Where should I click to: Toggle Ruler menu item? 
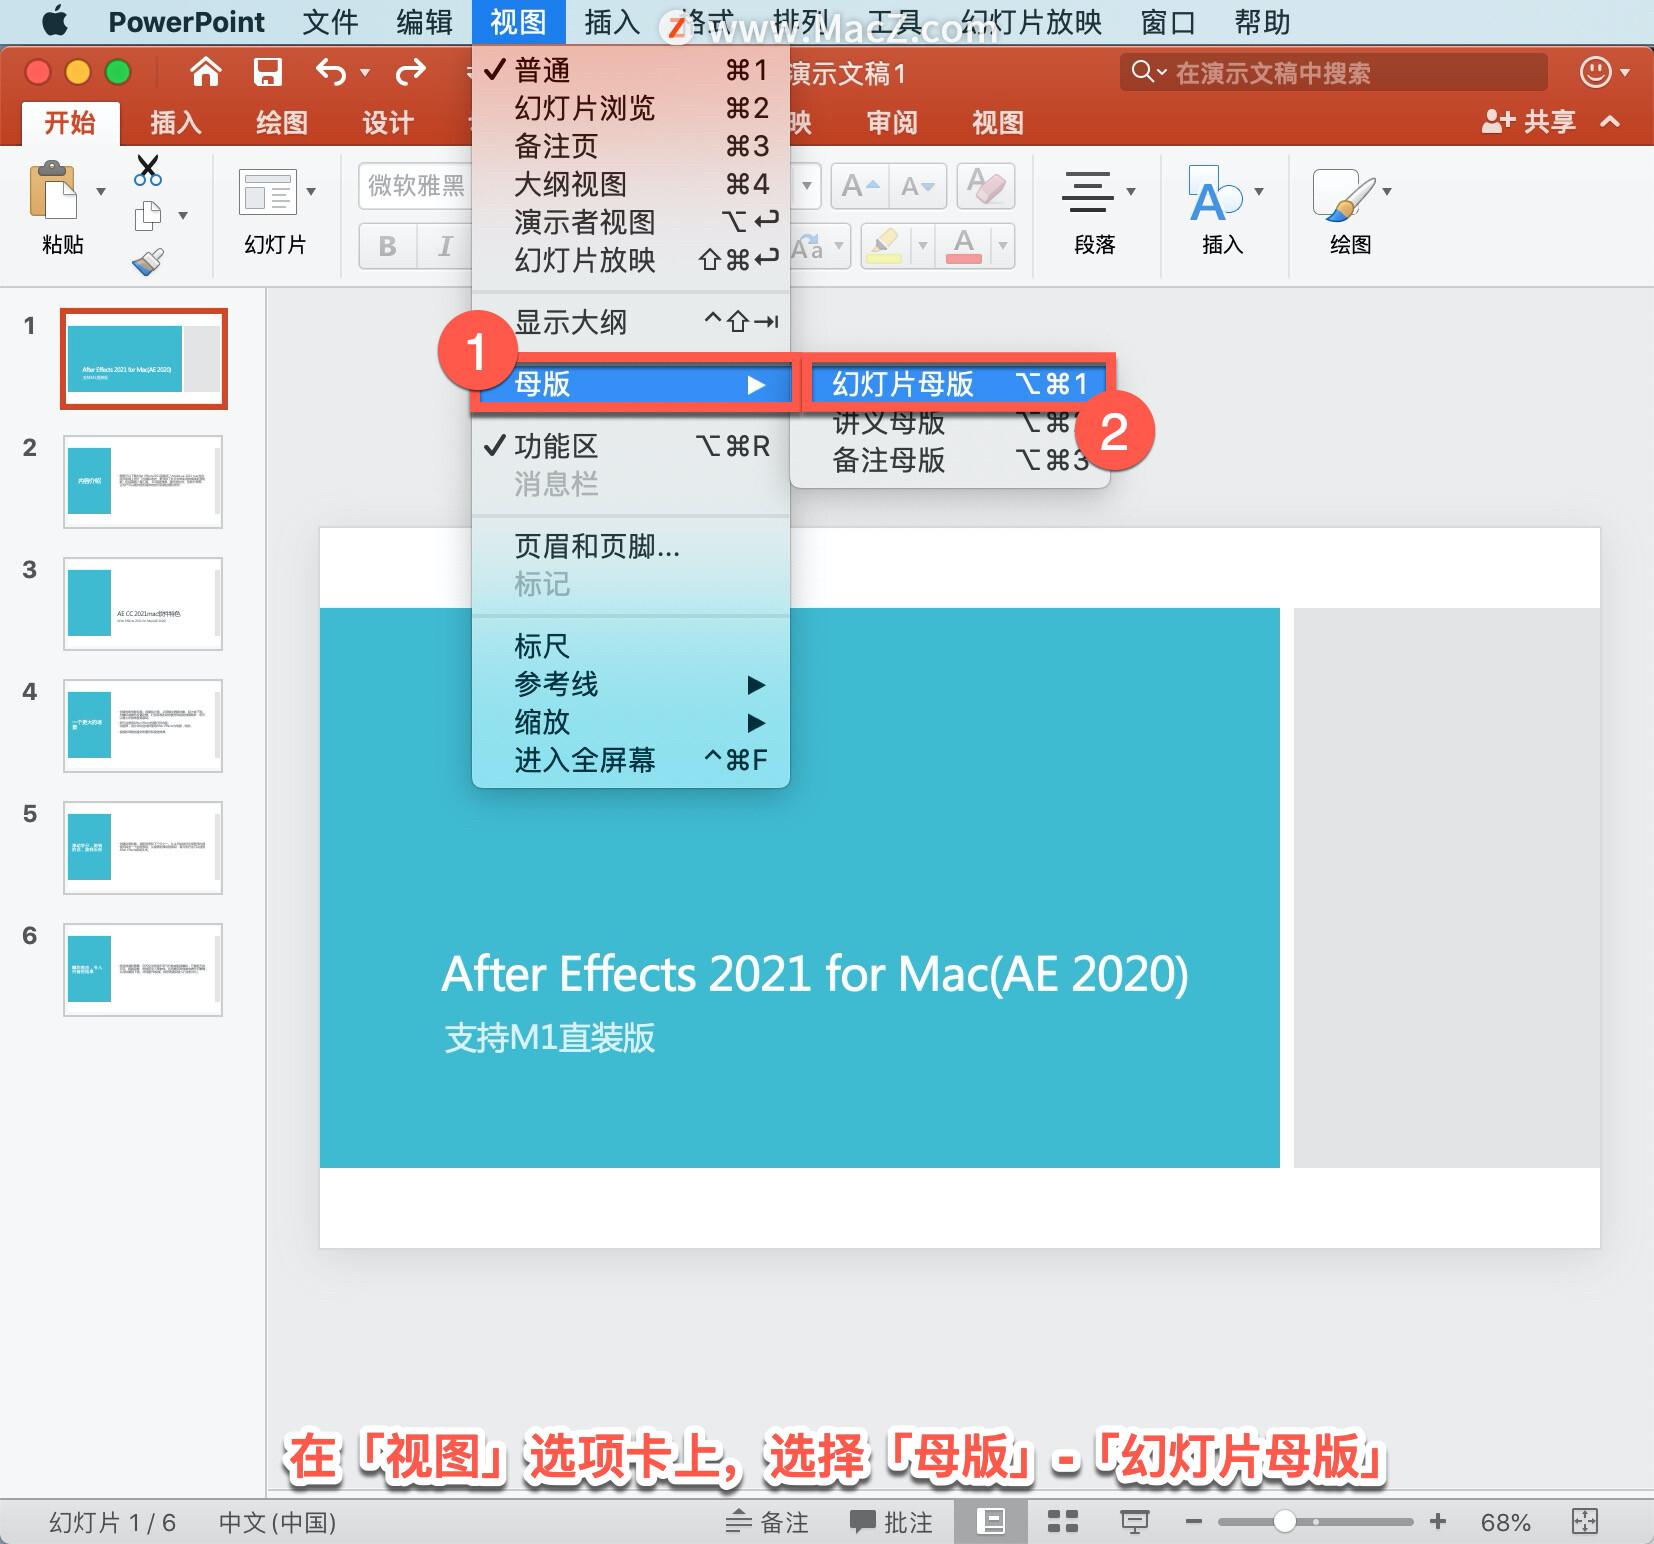[x=631, y=646]
